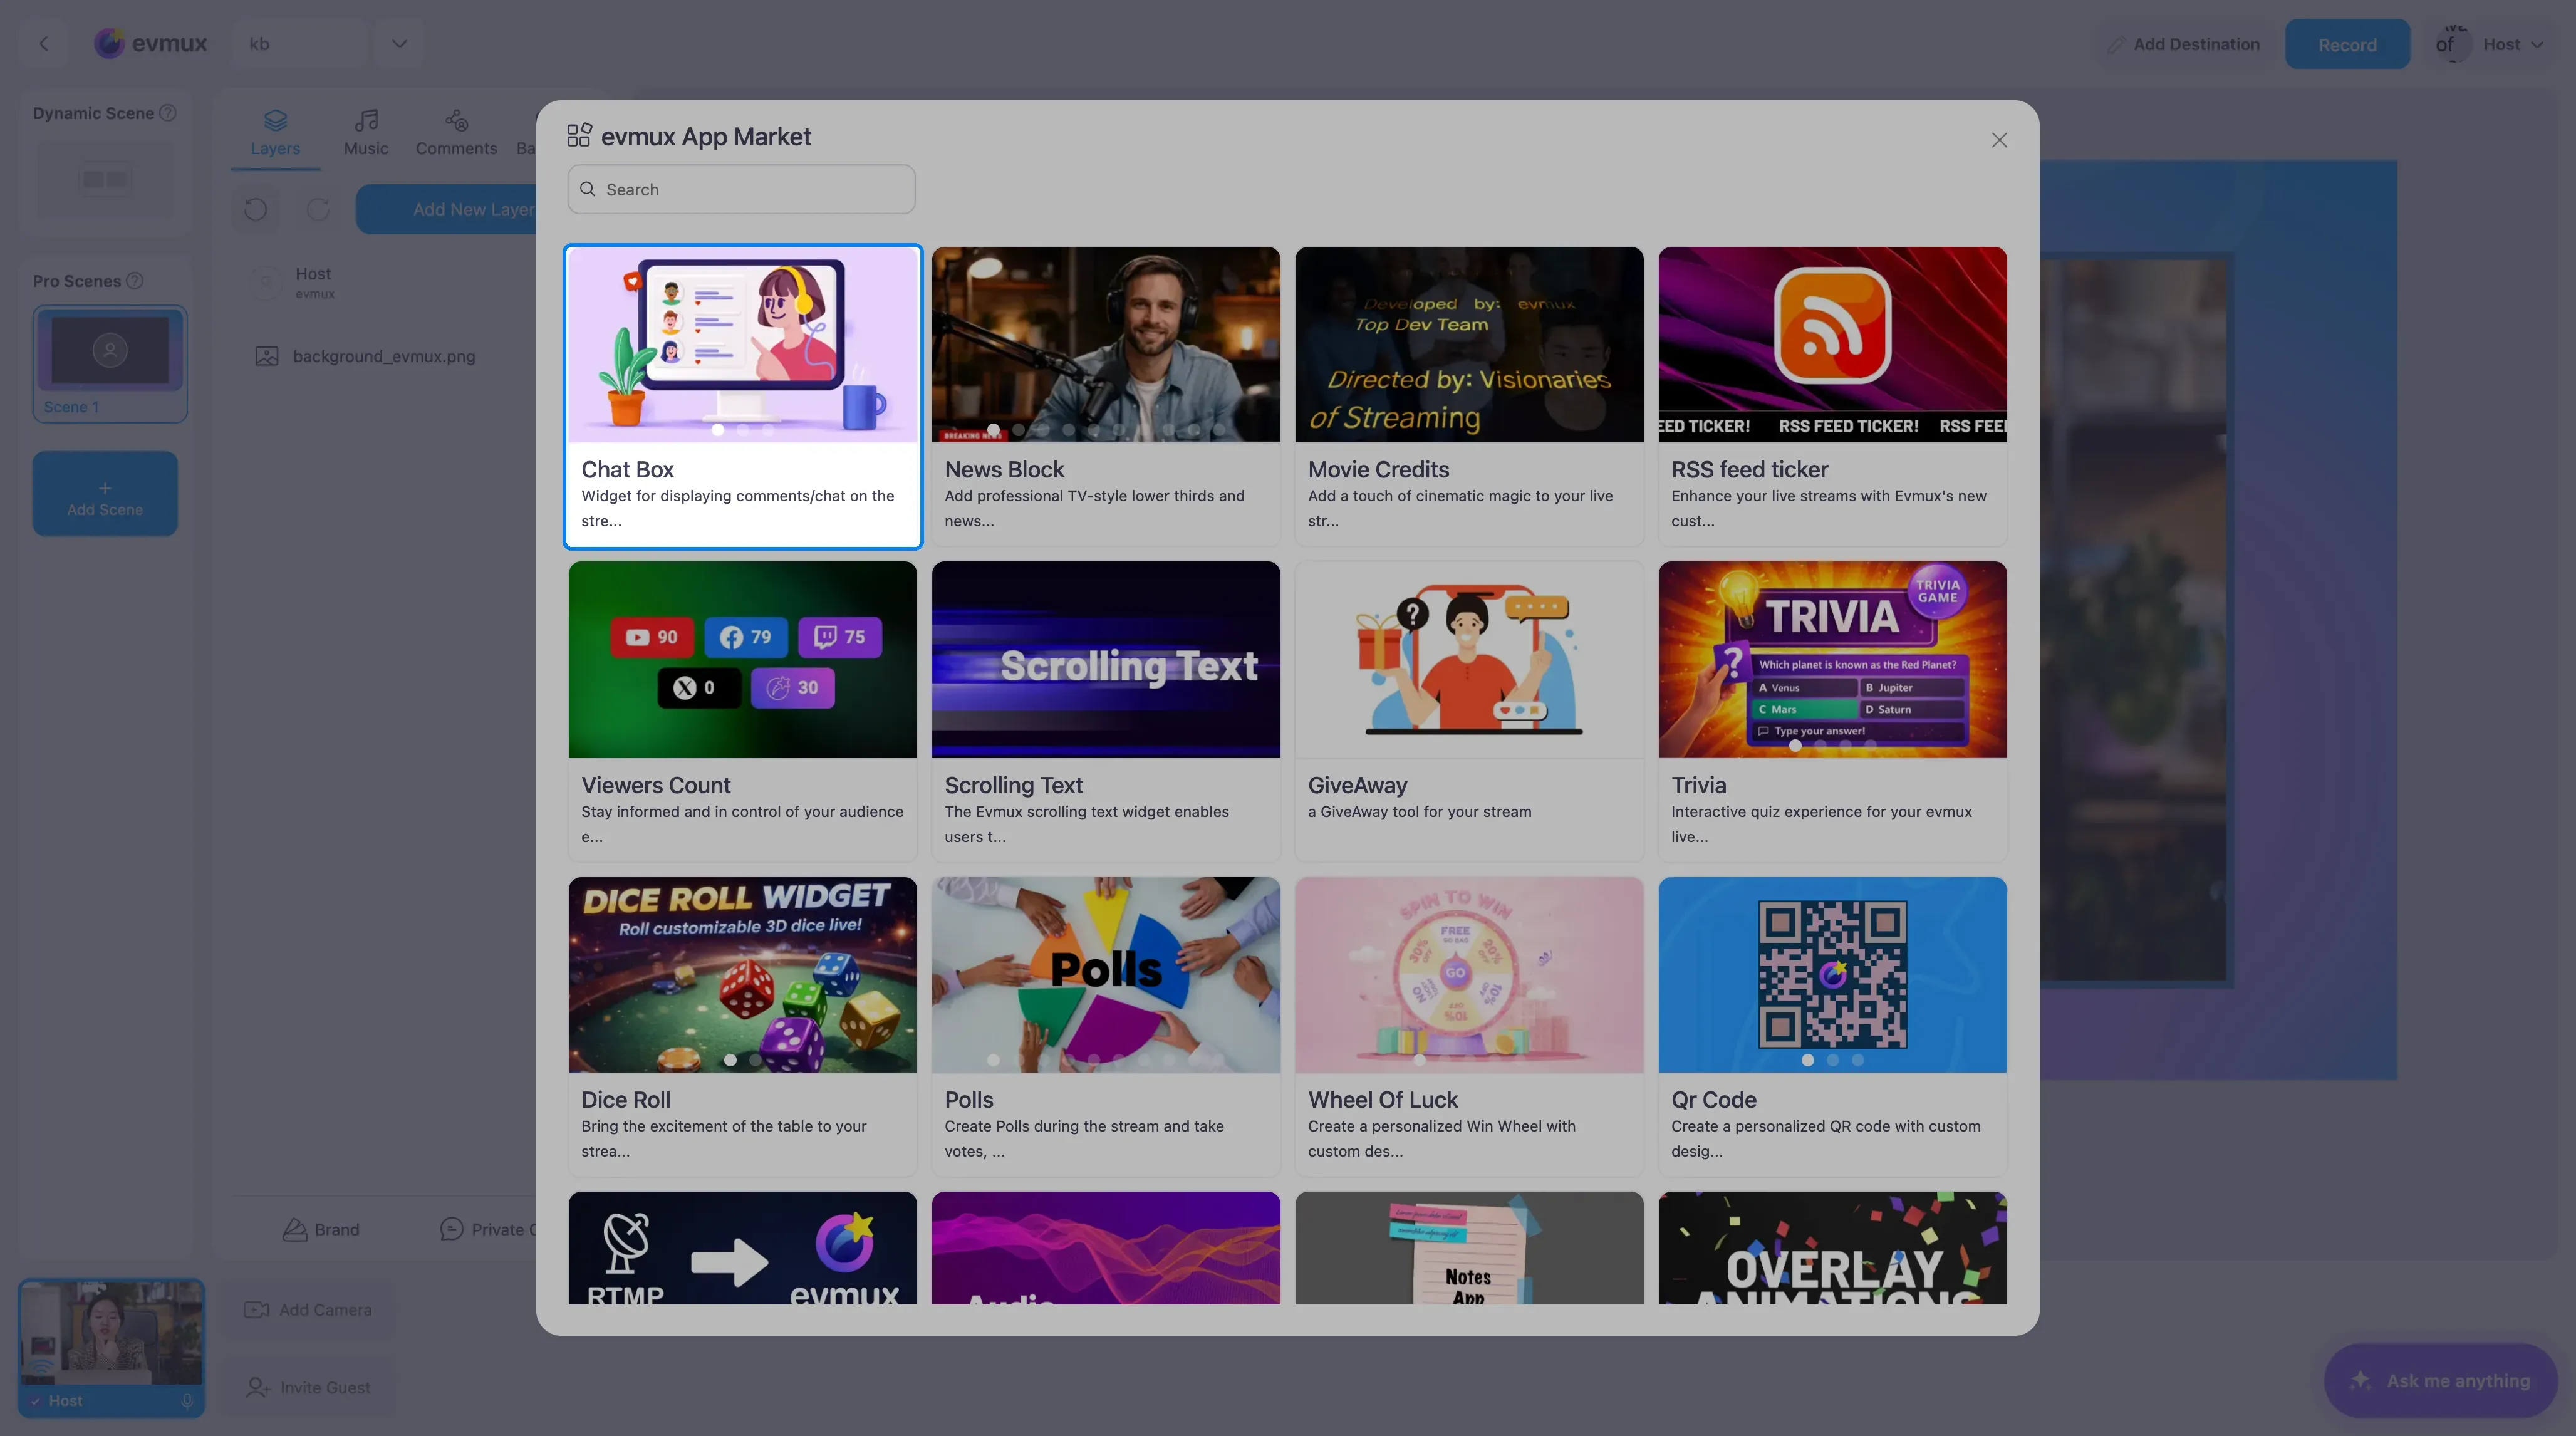Click the Invite Guest button

tap(308, 1388)
